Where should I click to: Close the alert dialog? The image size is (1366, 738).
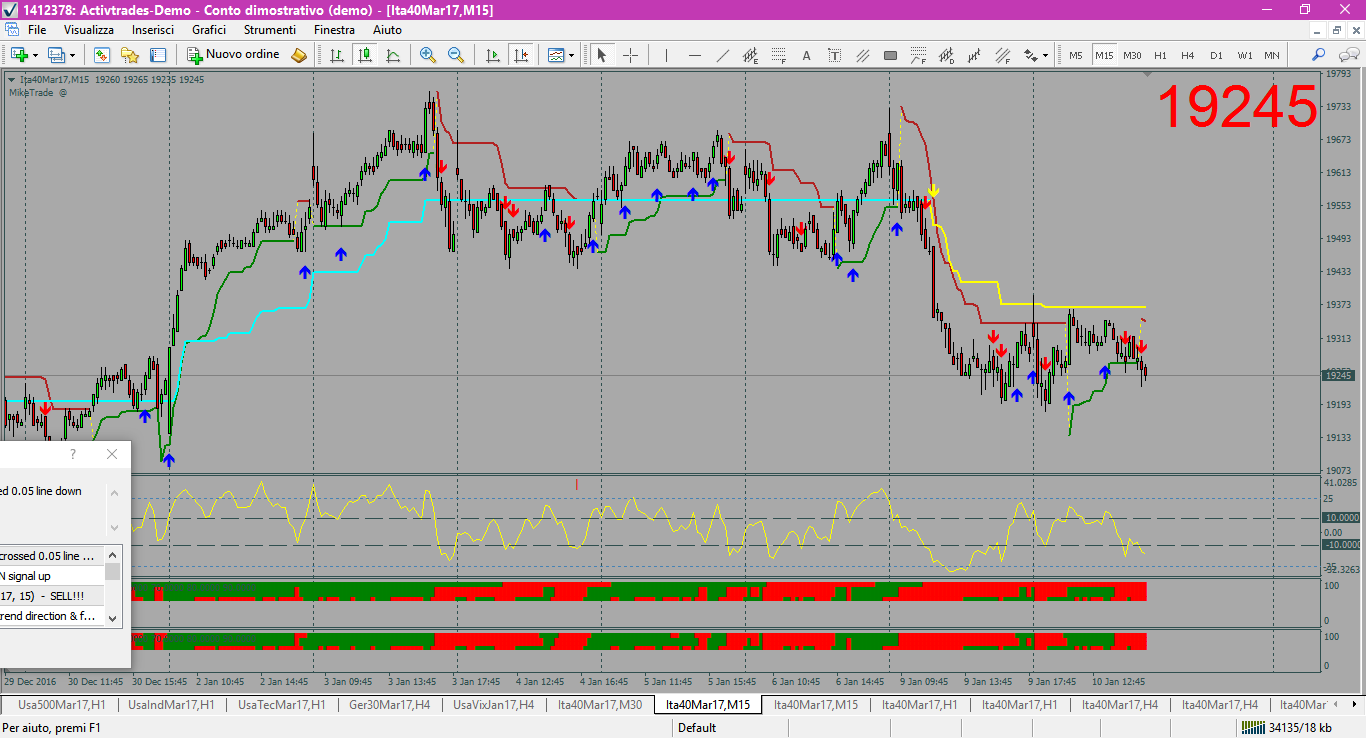tap(111, 454)
